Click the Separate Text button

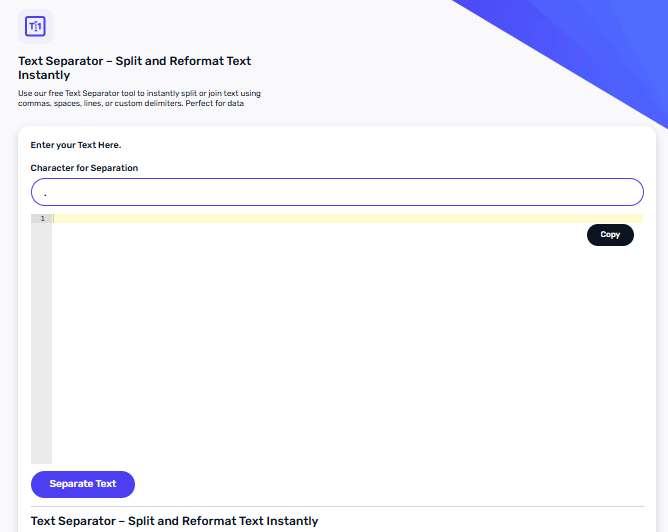(x=83, y=484)
